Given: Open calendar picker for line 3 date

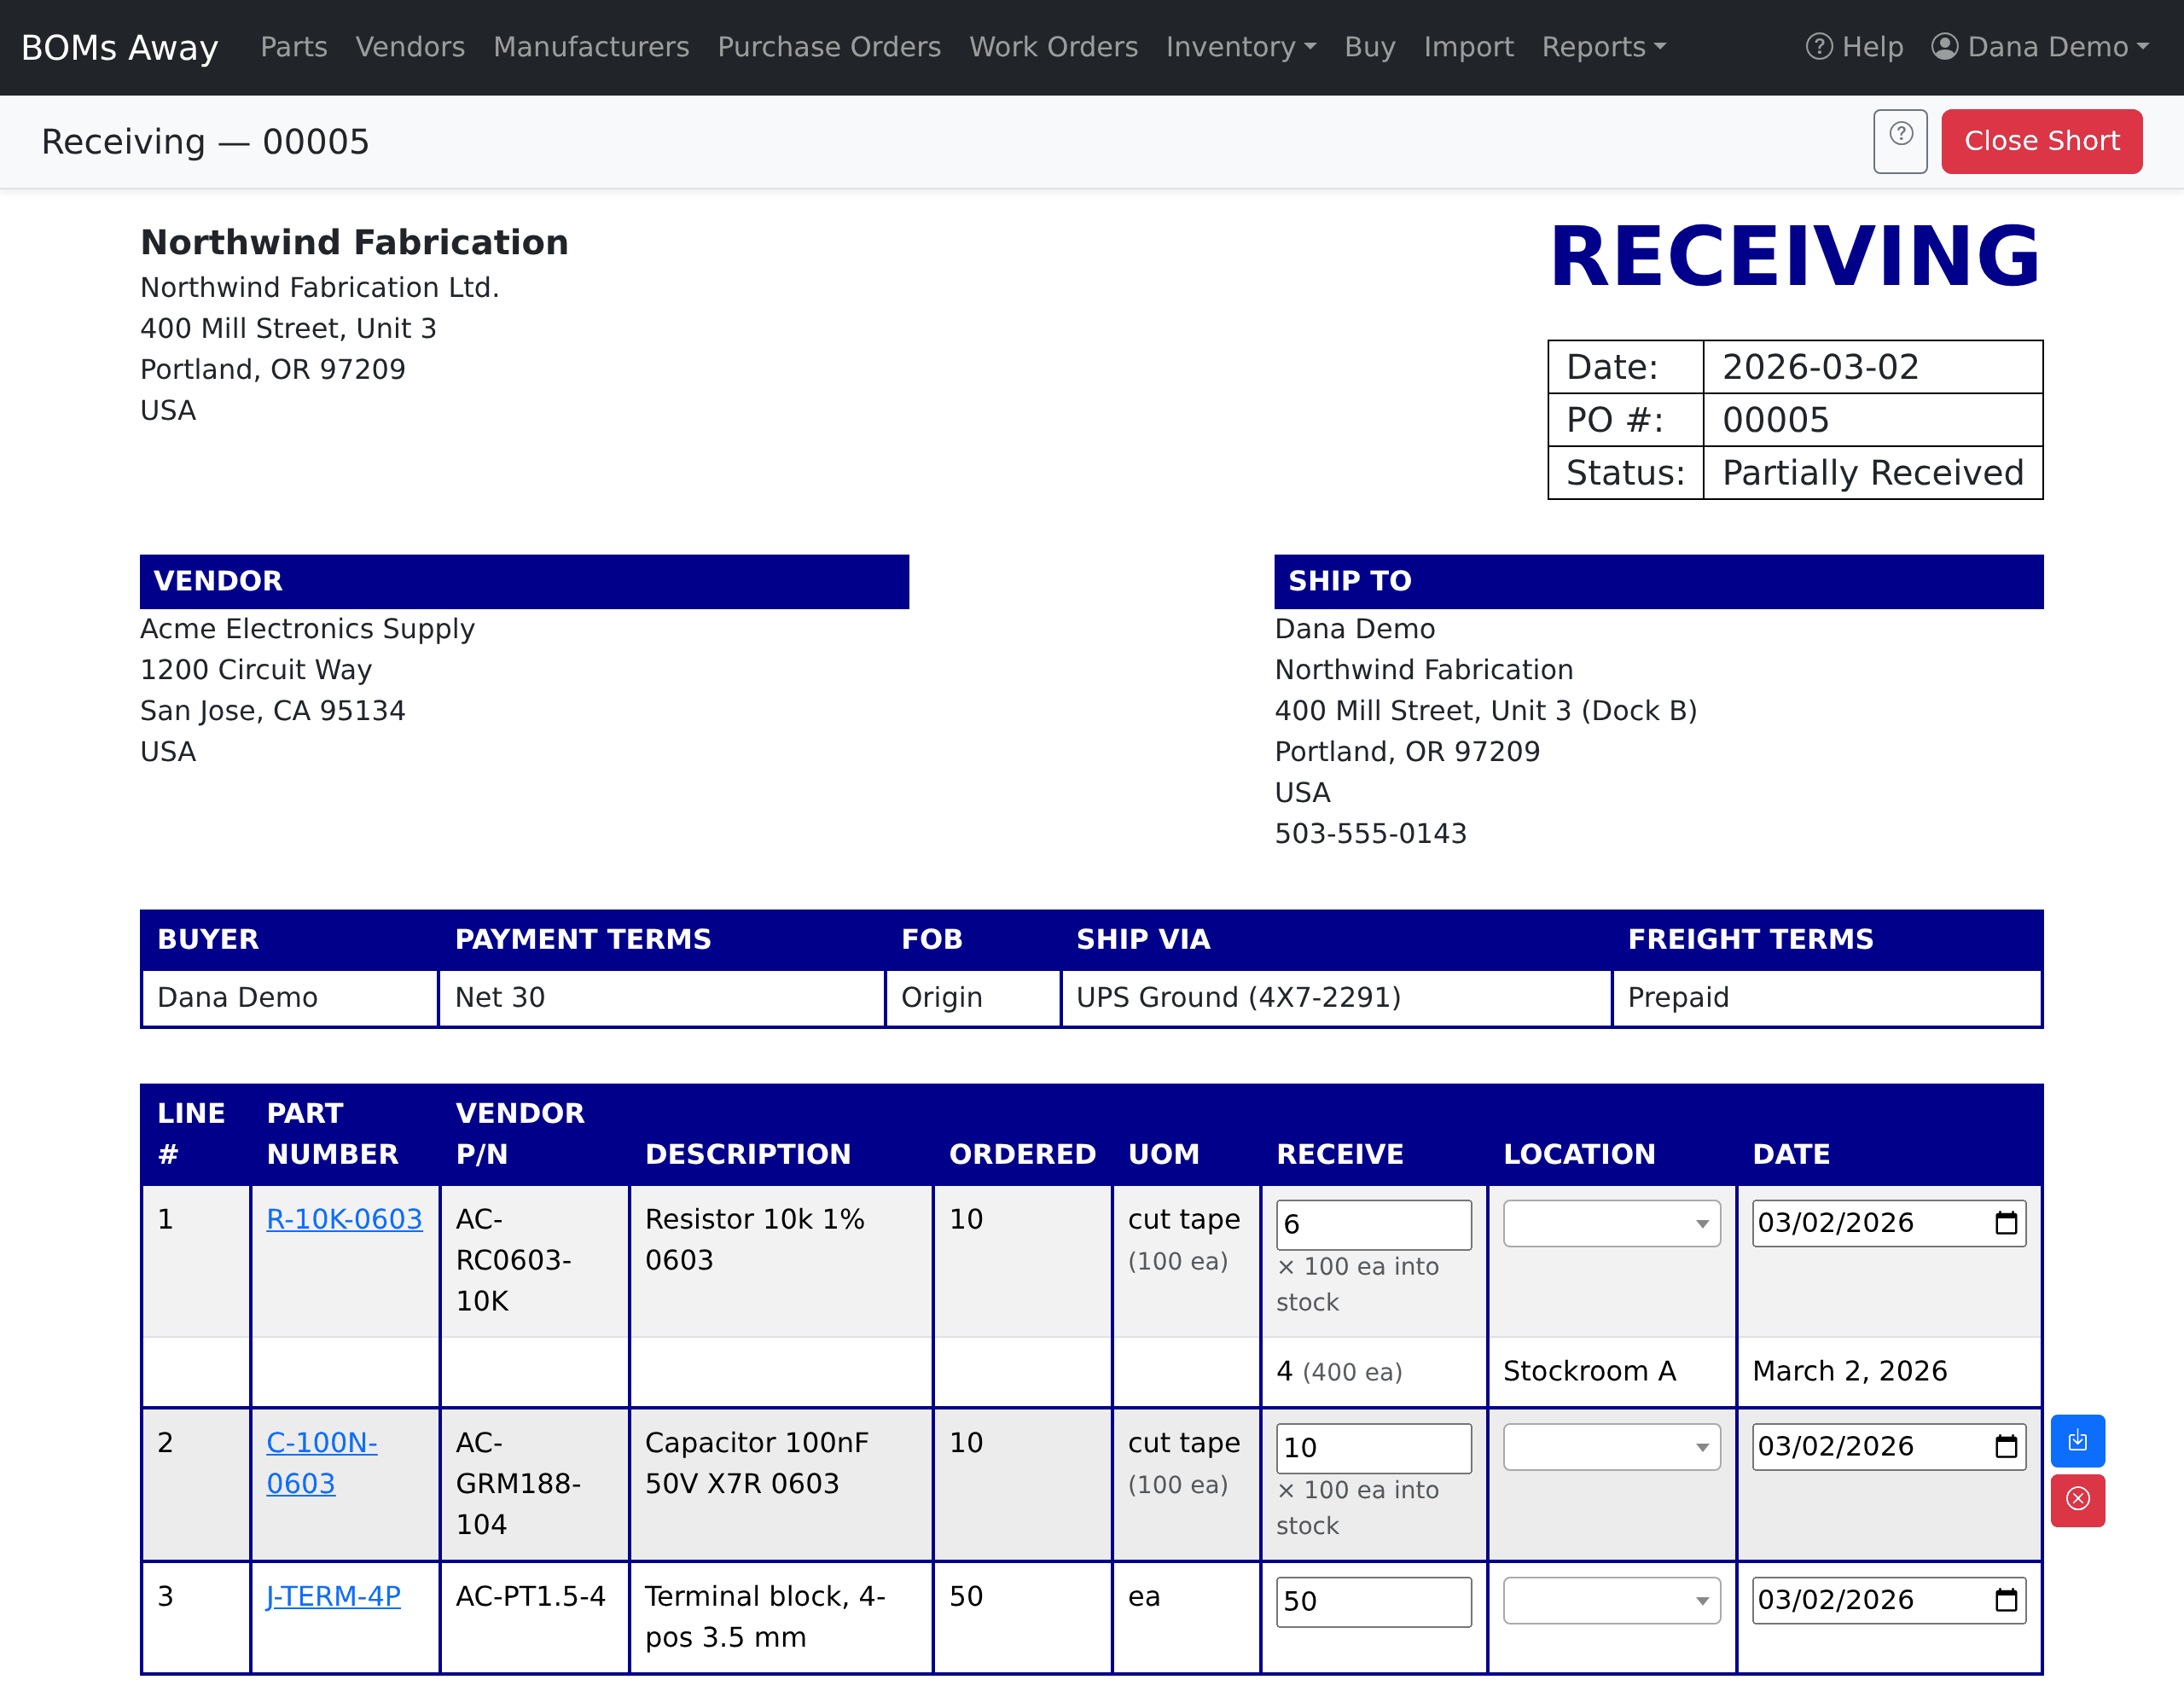Looking at the screenshot, I should coord(2006,1600).
